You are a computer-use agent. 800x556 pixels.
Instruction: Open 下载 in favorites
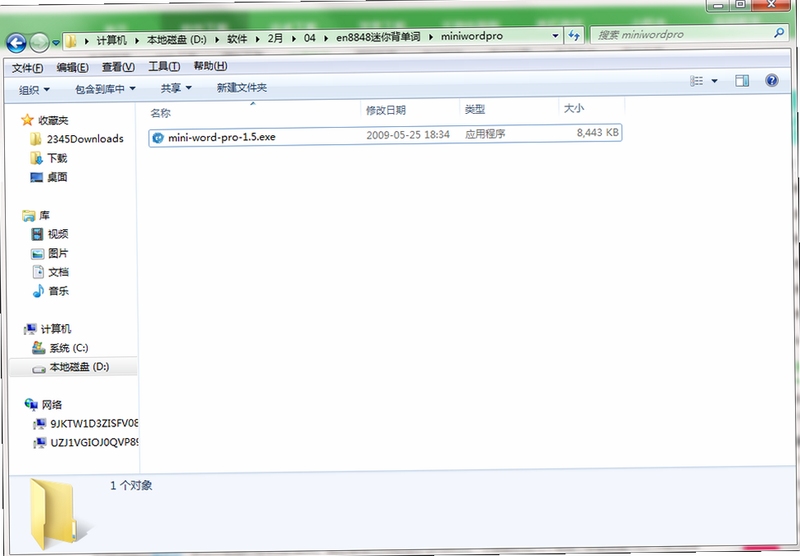tap(57, 158)
